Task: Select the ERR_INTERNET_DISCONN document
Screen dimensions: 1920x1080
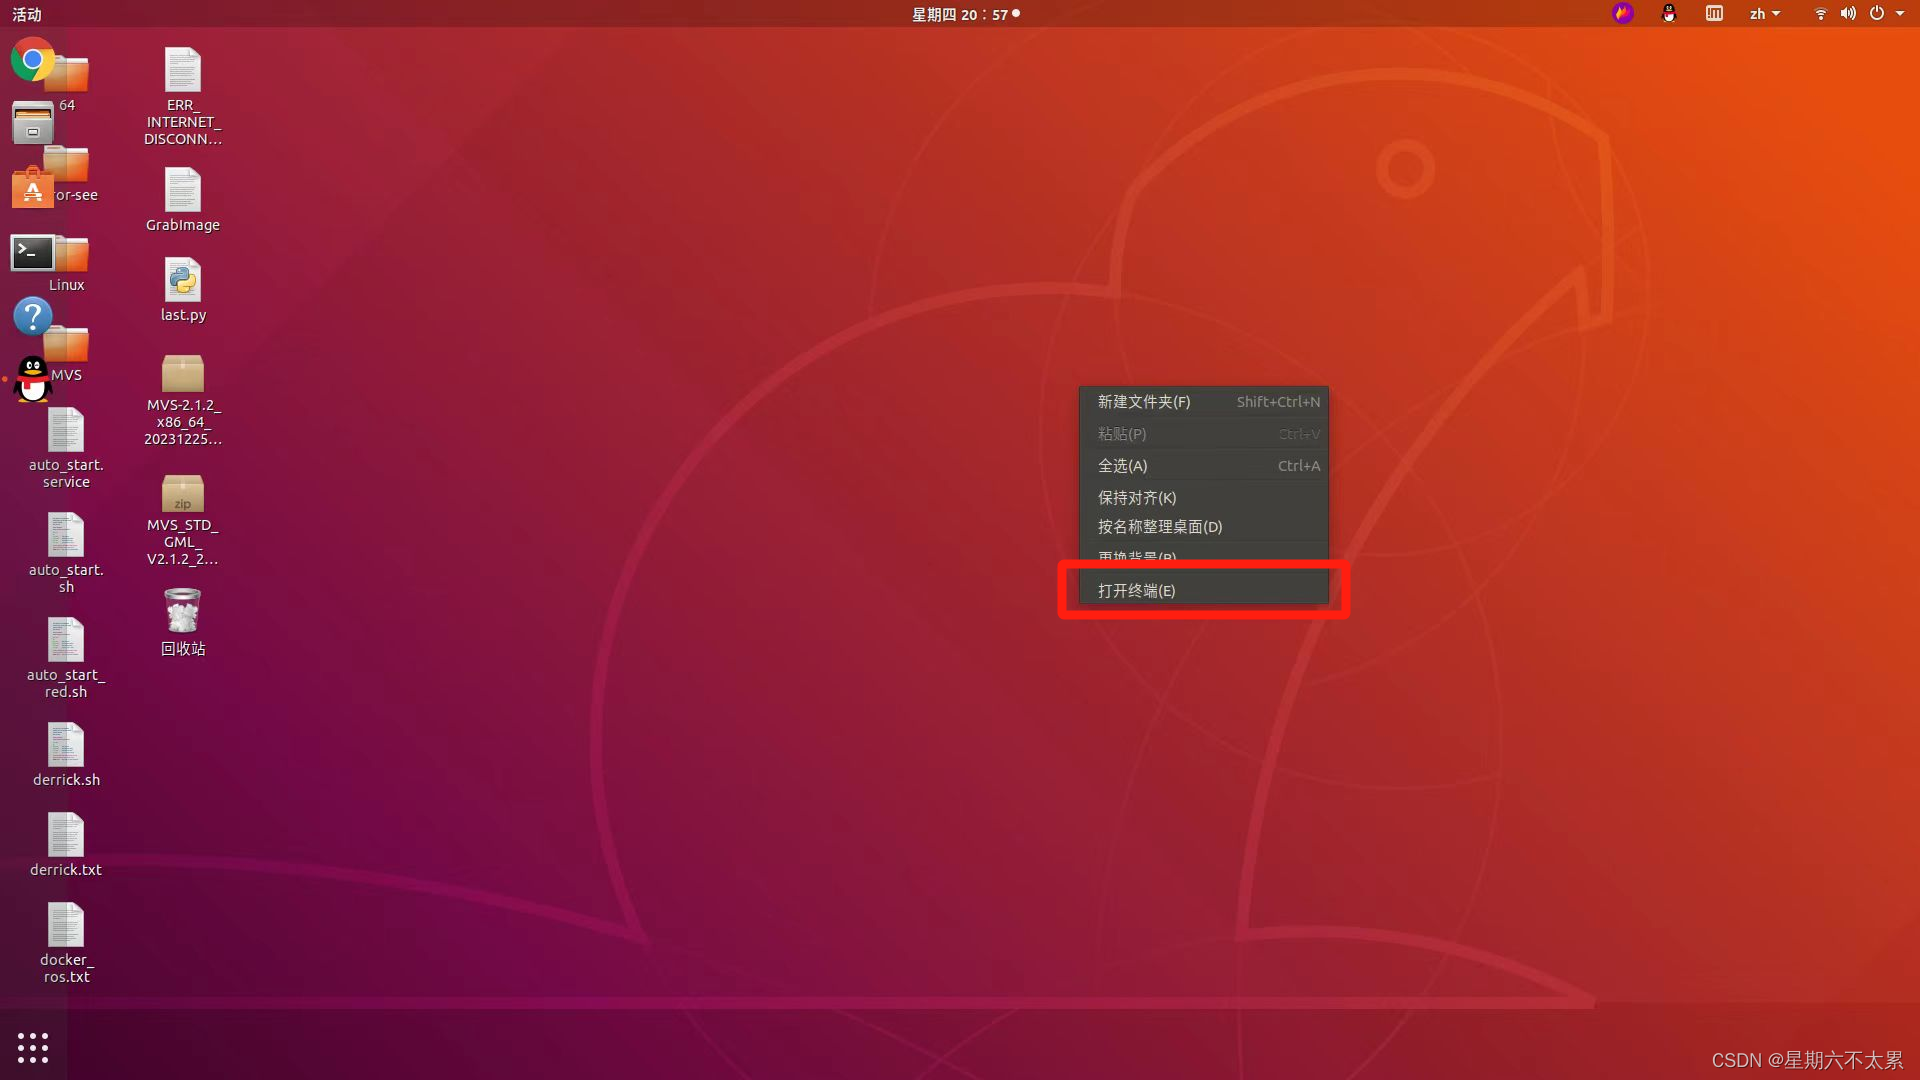Action: [182, 68]
